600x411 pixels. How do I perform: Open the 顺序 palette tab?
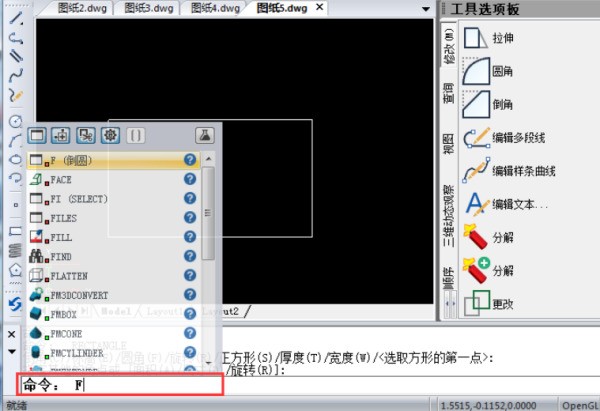coord(449,277)
